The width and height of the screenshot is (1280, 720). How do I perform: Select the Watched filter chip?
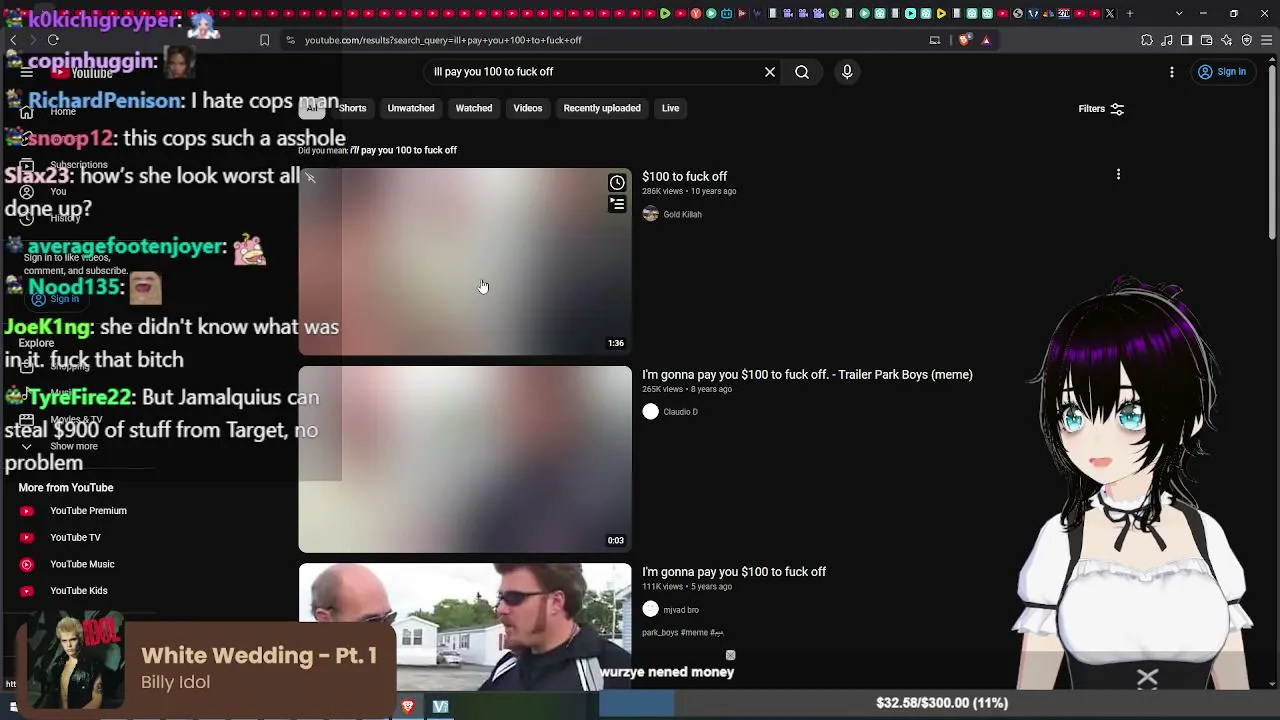pos(474,108)
